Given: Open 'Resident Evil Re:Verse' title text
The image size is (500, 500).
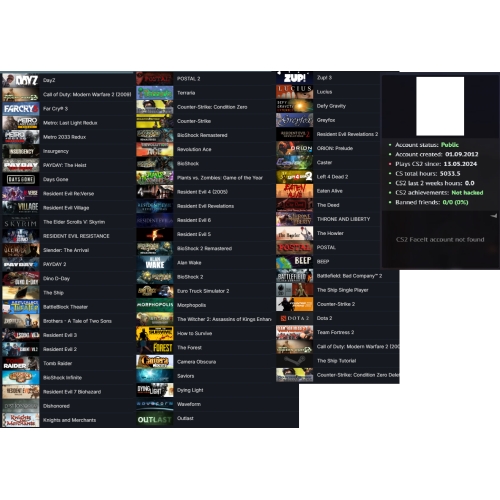Looking at the screenshot, I should pos(68,194).
